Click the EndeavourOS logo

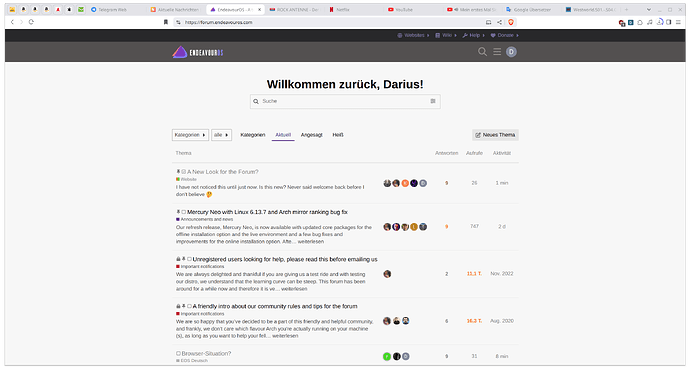pos(198,52)
